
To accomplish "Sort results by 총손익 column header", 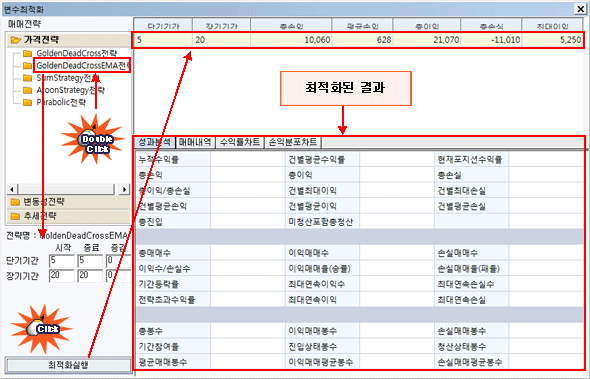I will (x=291, y=26).
